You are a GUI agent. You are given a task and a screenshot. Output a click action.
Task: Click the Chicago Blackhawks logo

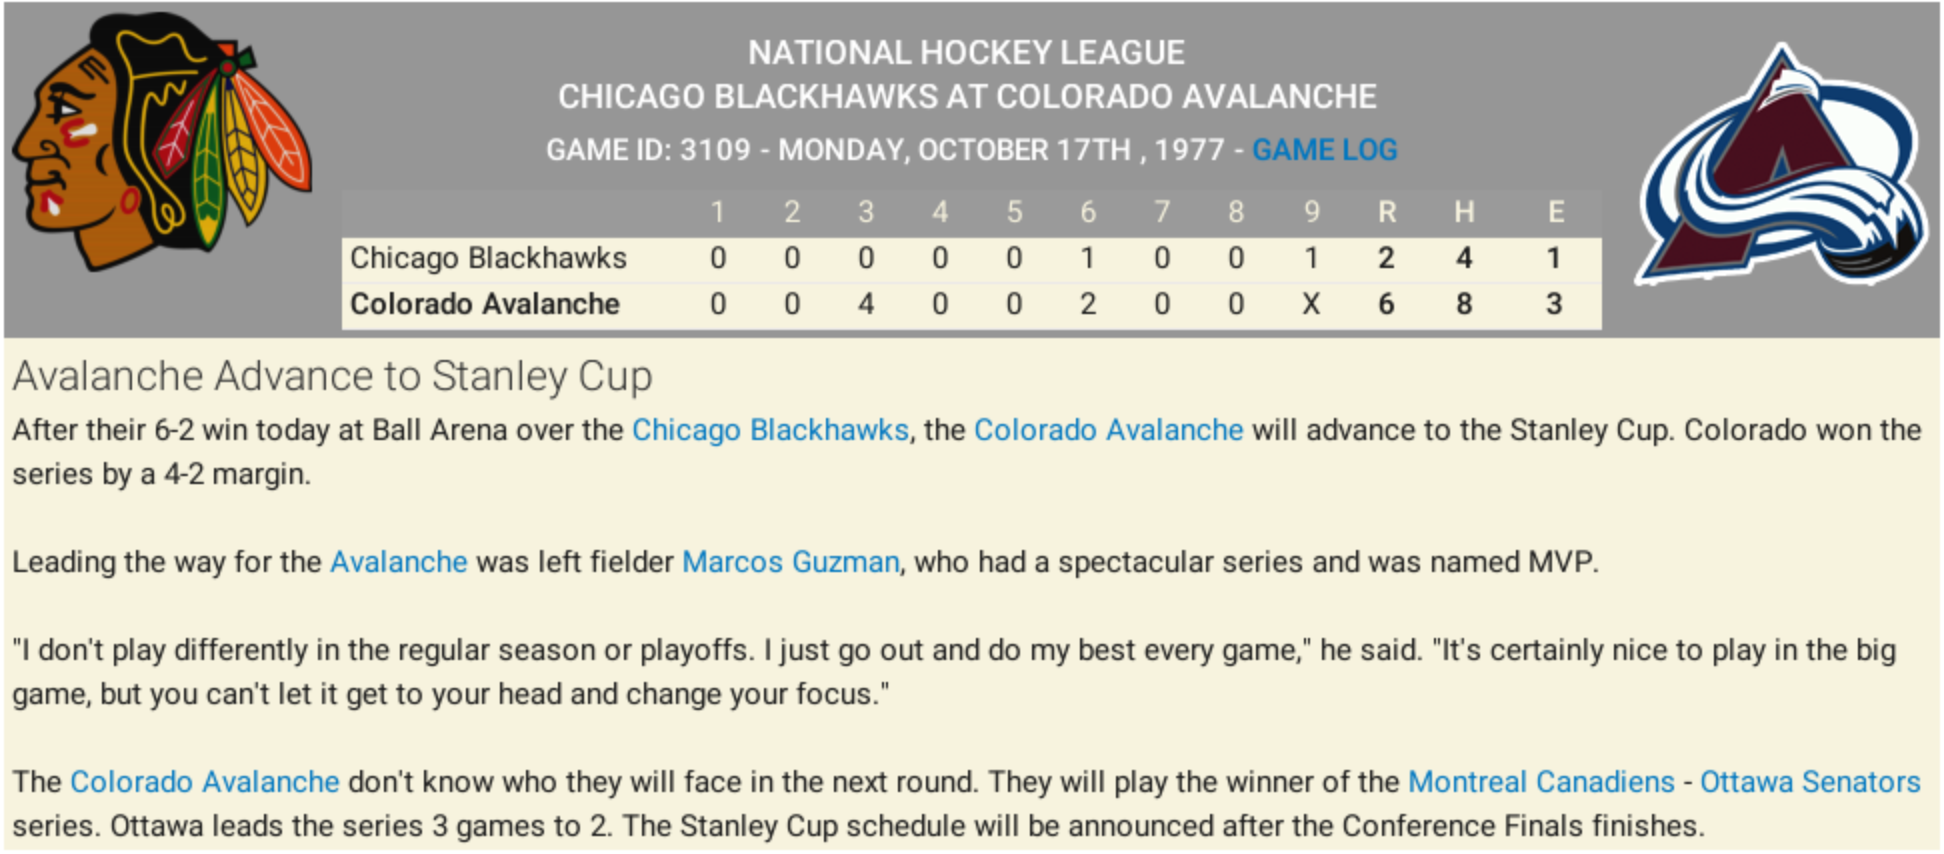(x=162, y=142)
